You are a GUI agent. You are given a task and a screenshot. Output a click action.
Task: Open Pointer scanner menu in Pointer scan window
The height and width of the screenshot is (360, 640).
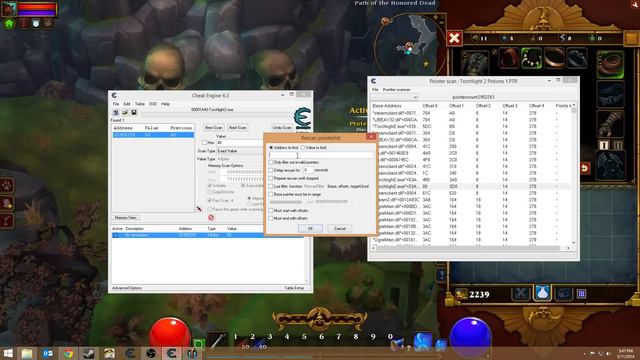[396, 89]
